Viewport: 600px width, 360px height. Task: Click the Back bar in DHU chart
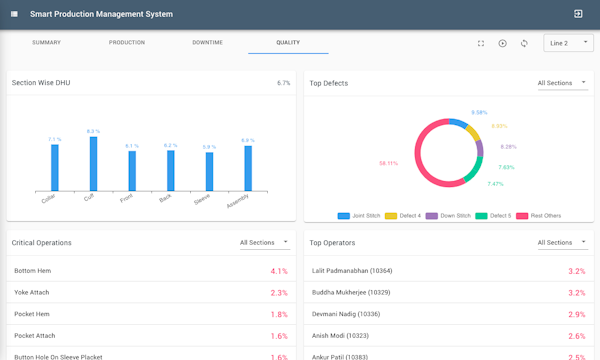pos(171,171)
